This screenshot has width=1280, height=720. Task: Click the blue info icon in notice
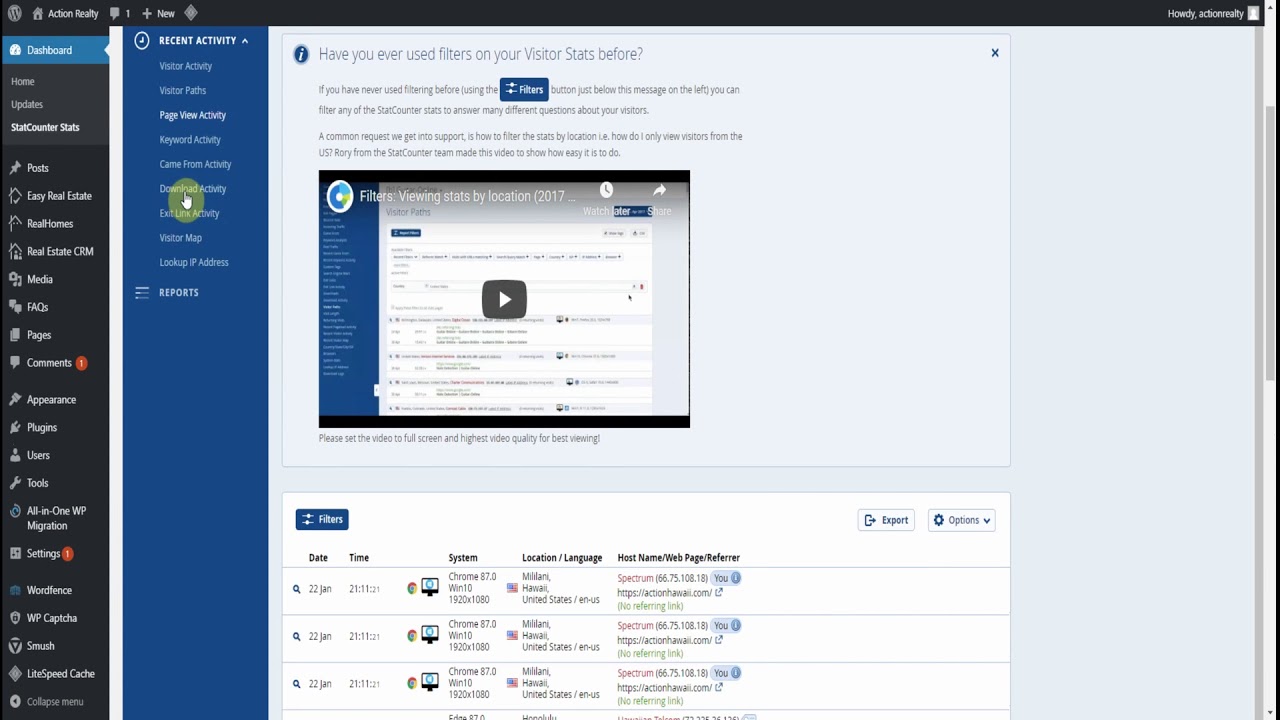coord(301,54)
